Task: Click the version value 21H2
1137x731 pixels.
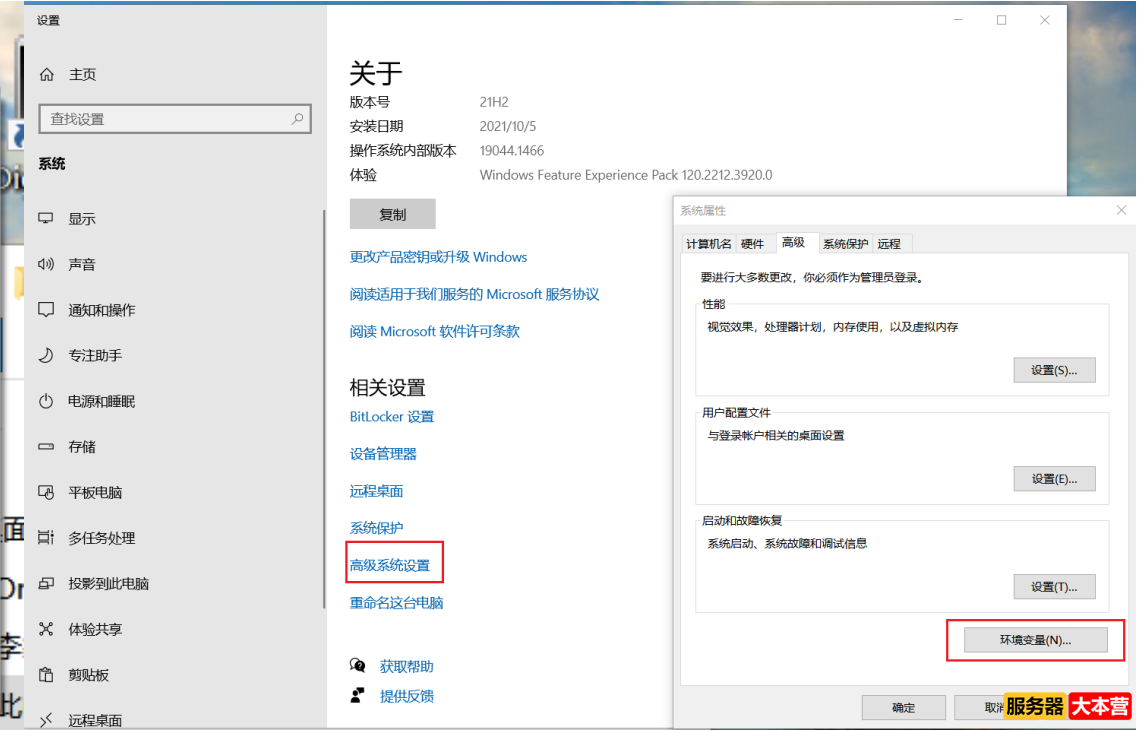Action: [494, 102]
